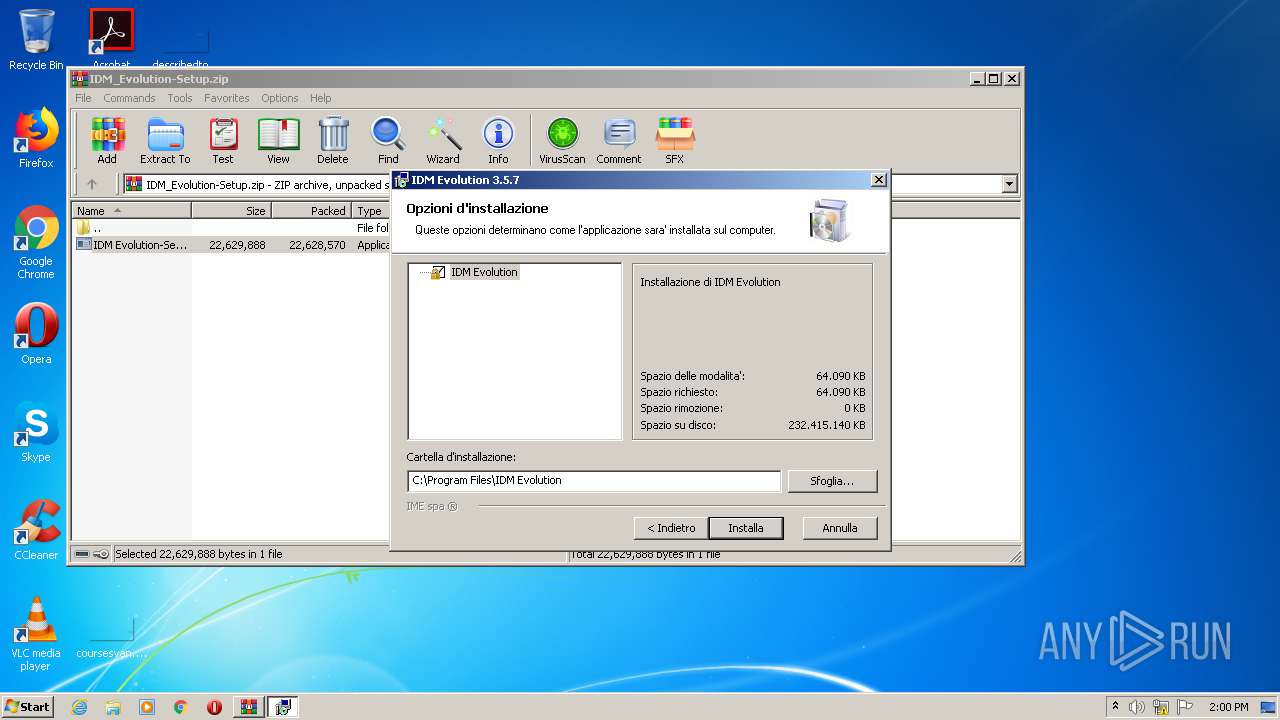
Task: Click the Annulla button
Action: click(840, 528)
